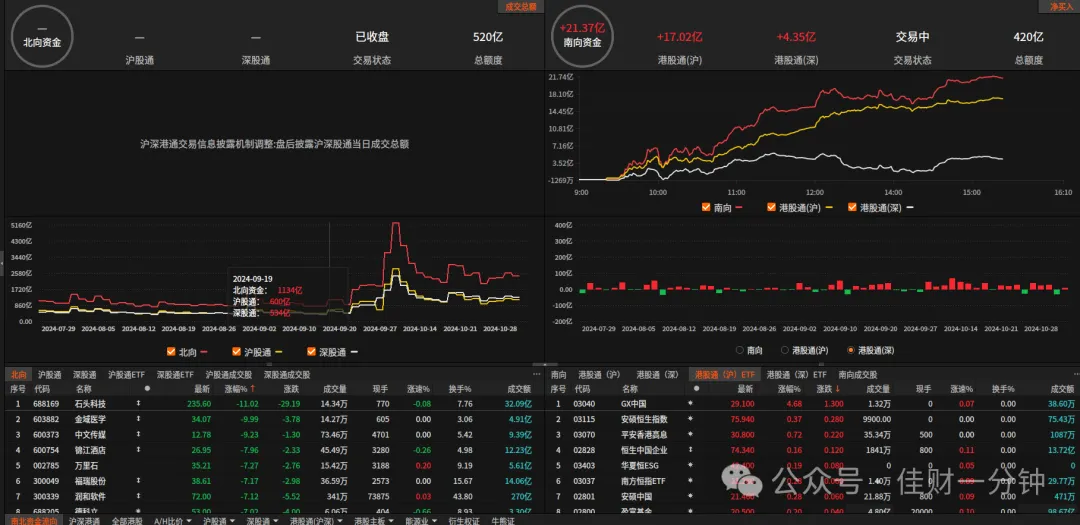Open the 牛熊证 bottom tab
This screenshot has width=1080, height=525.
click(x=502, y=520)
